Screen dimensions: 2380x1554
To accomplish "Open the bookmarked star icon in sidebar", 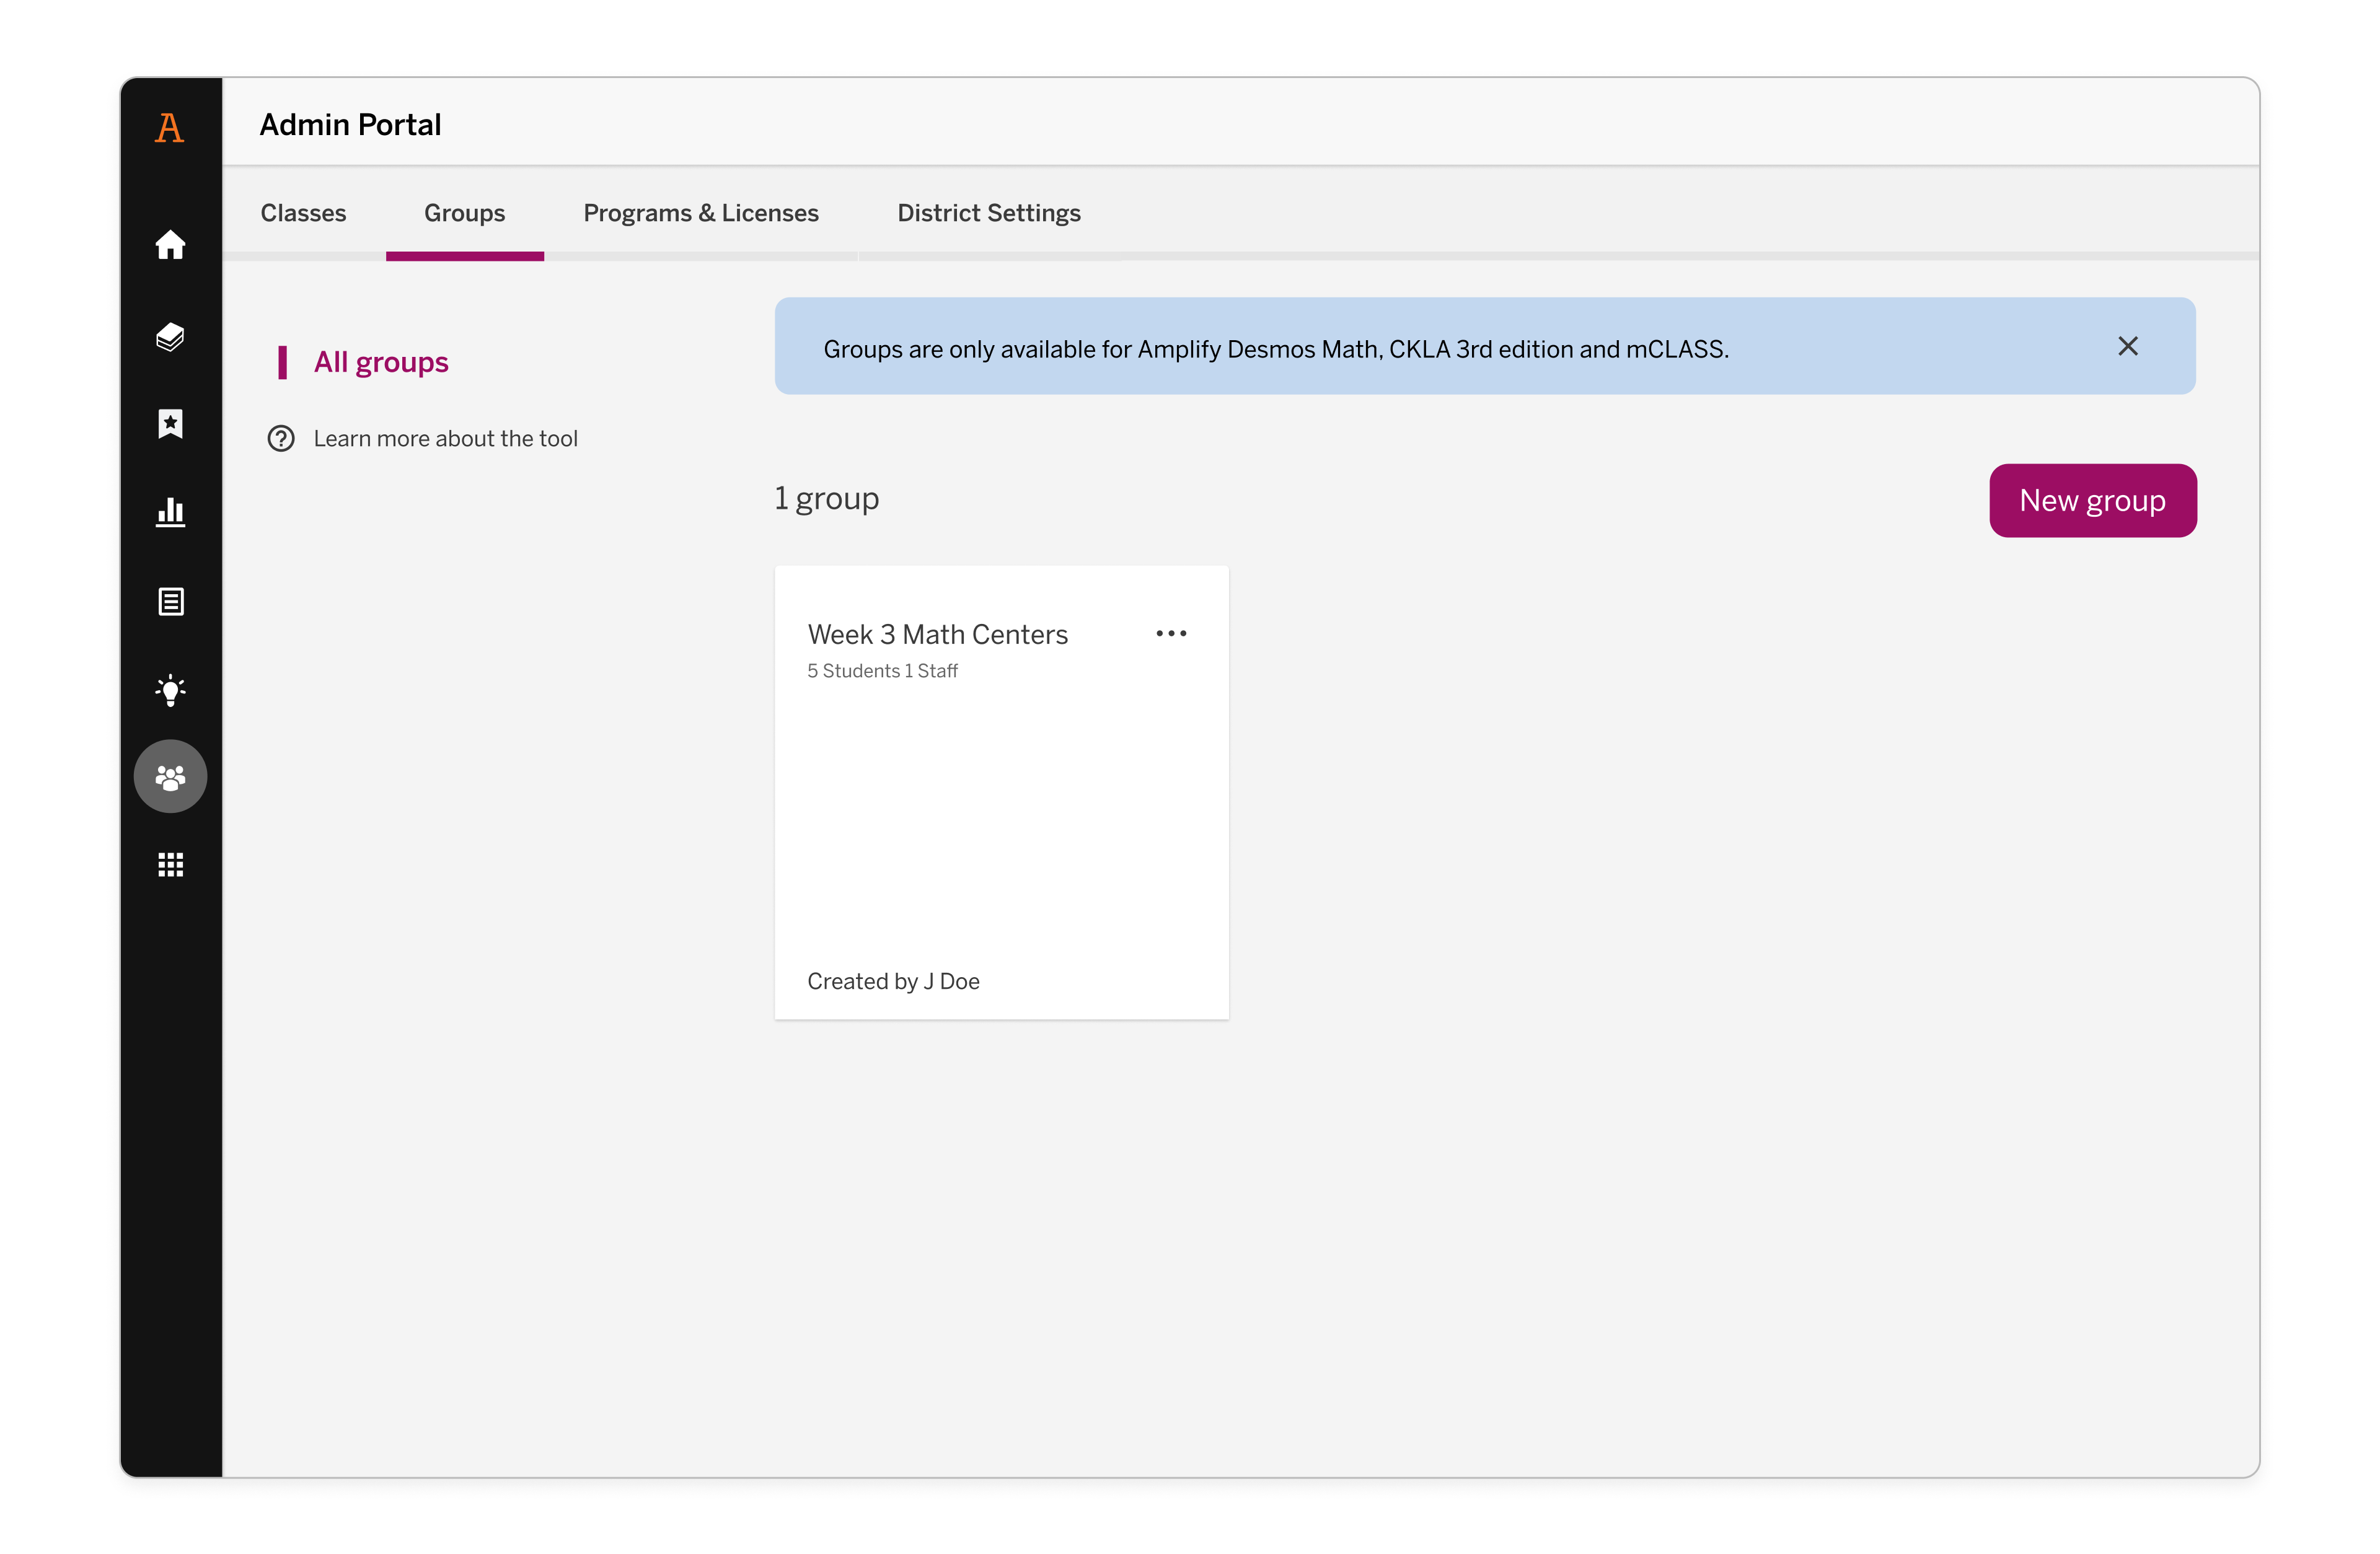I will click(170, 424).
